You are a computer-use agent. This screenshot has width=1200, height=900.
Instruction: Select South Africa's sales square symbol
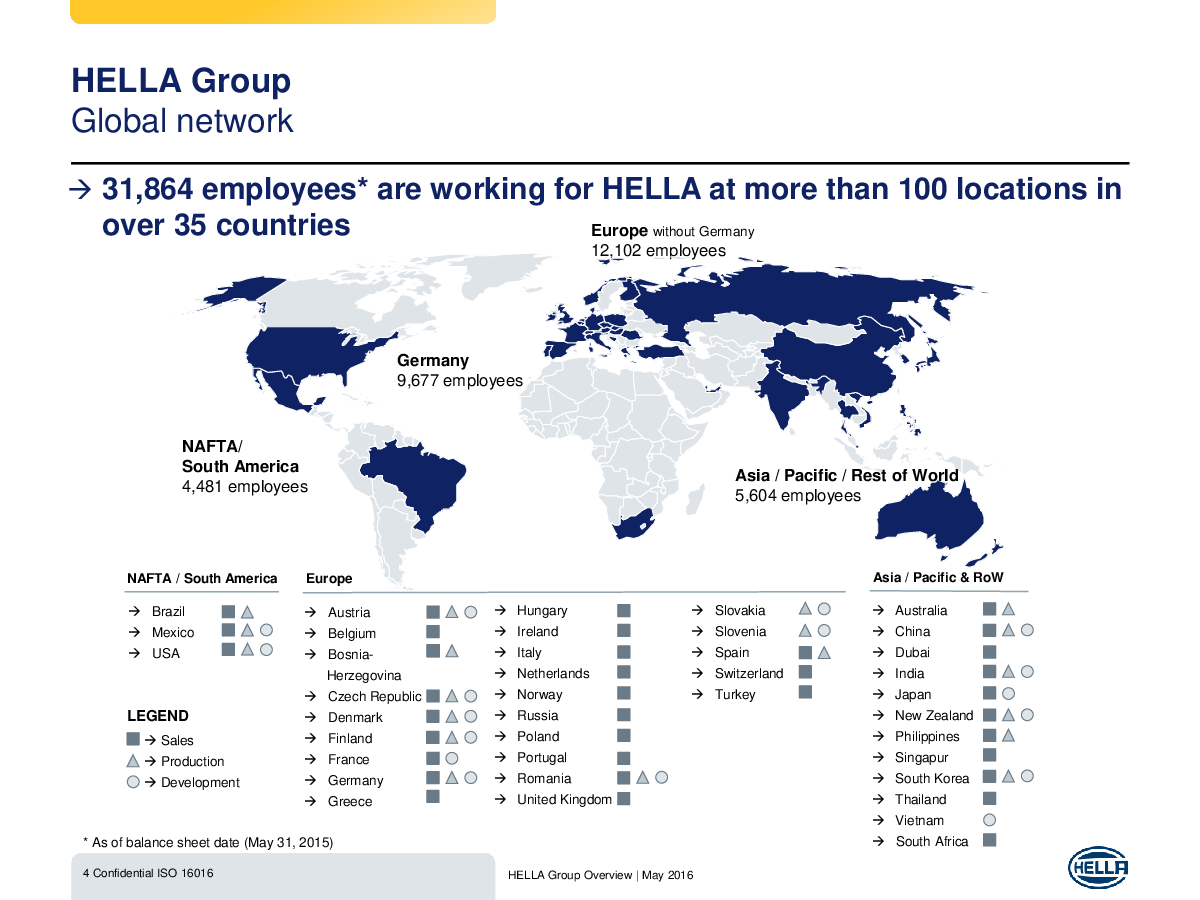click(x=990, y=840)
